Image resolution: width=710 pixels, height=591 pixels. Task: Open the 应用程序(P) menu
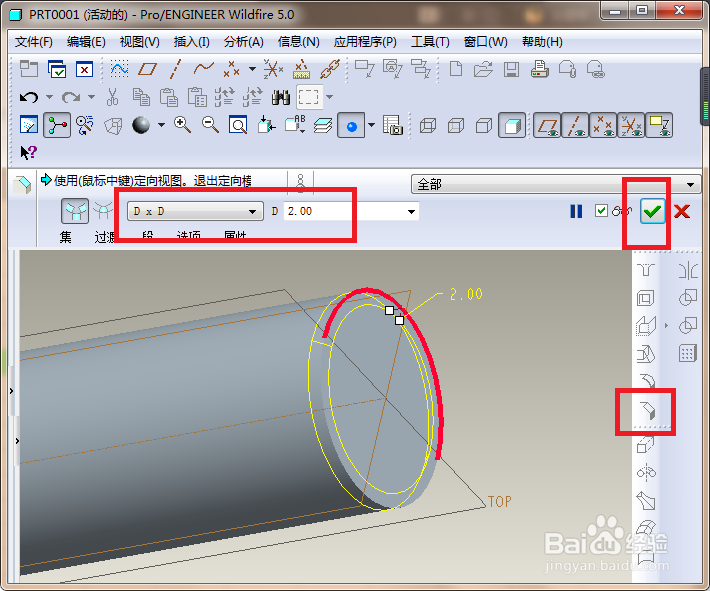365,42
